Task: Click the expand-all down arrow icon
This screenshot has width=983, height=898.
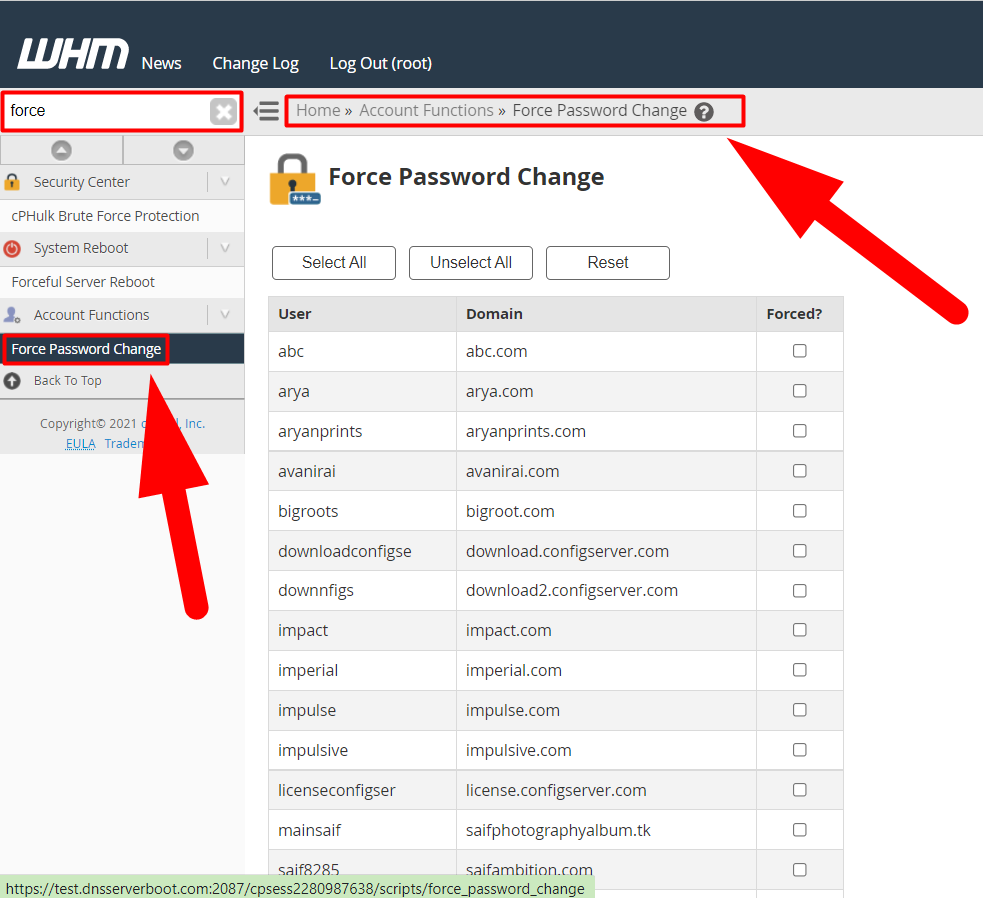Action: [x=183, y=151]
